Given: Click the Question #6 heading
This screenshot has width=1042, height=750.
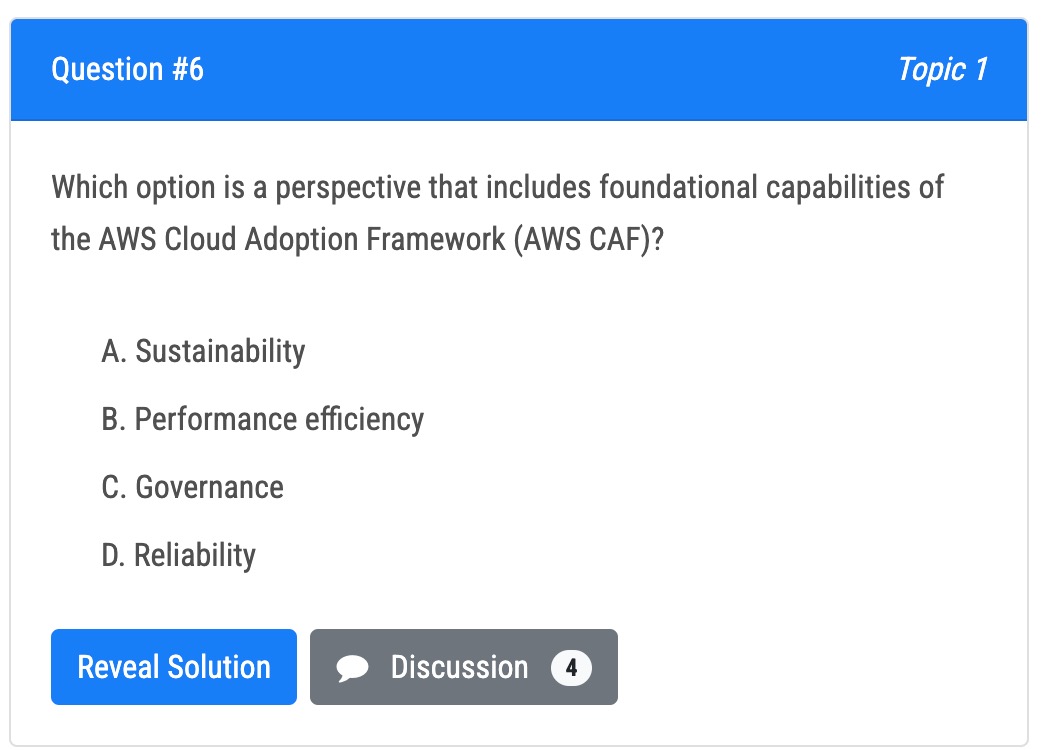Looking at the screenshot, I should pyautogui.click(x=128, y=69).
